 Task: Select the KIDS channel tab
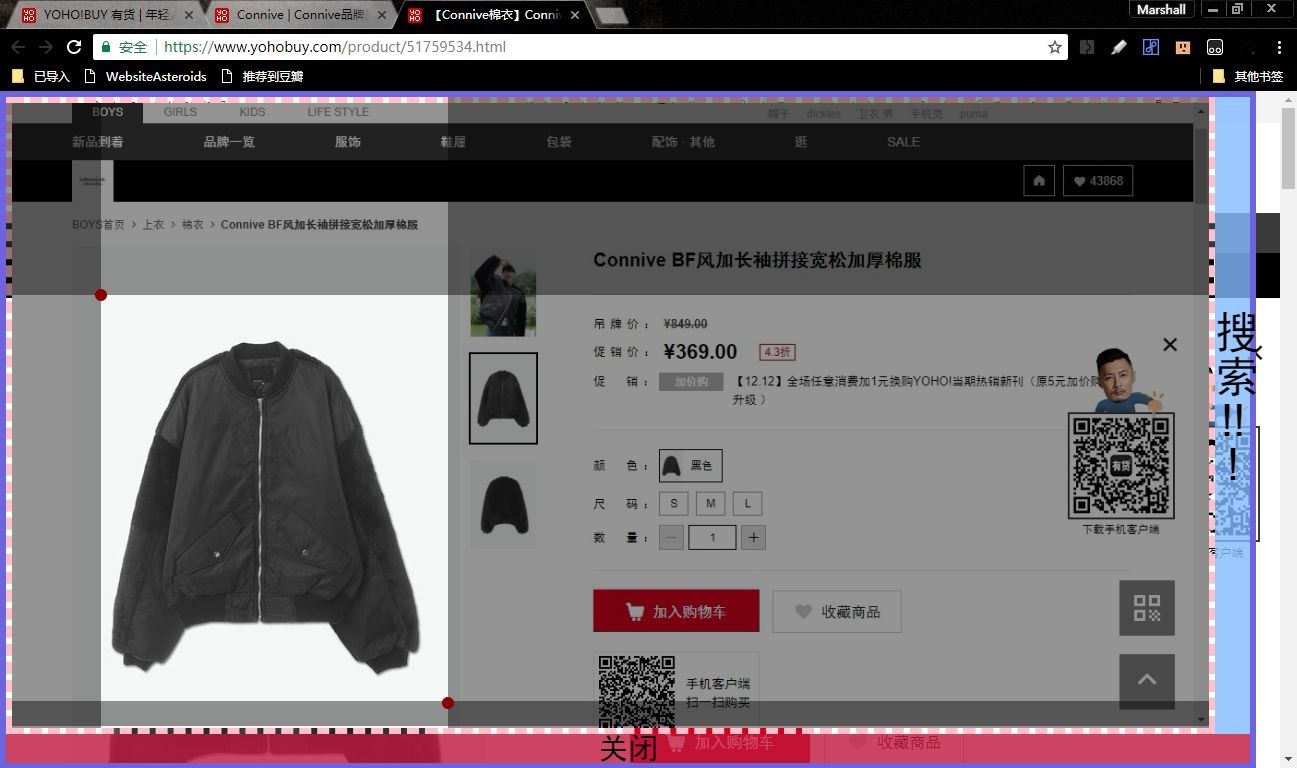click(252, 112)
